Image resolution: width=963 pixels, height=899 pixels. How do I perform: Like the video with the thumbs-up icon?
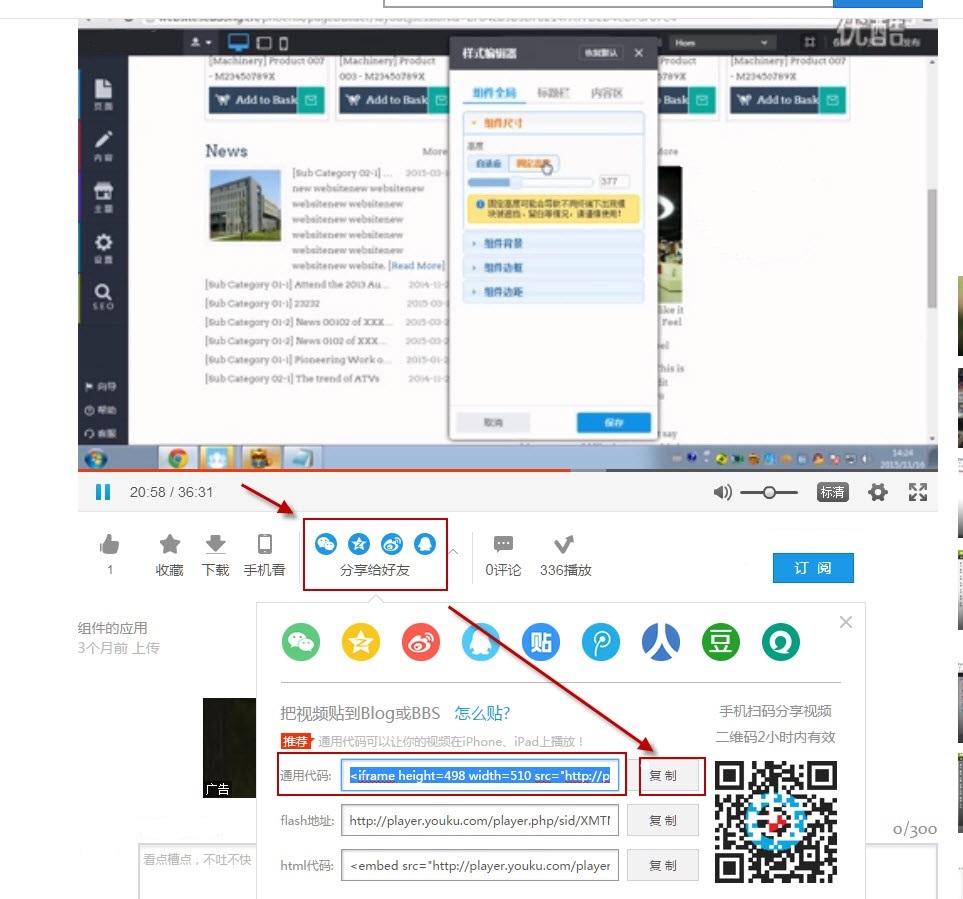(110, 545)
